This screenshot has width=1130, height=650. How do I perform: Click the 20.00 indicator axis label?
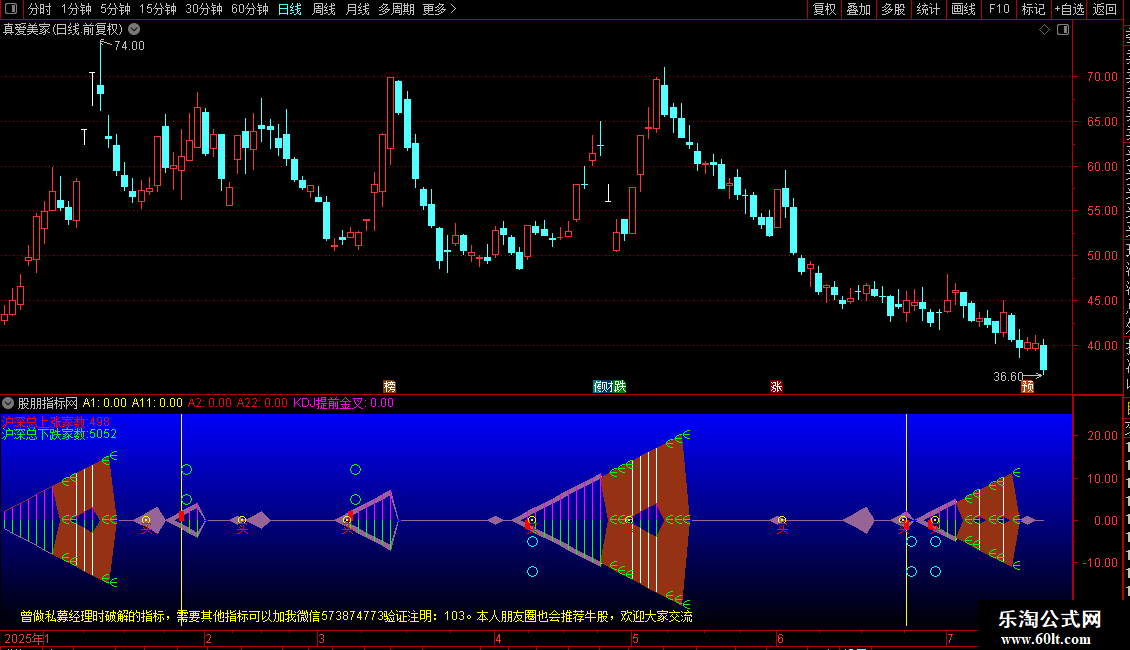pyautogui.click(x=1102, y=435)
